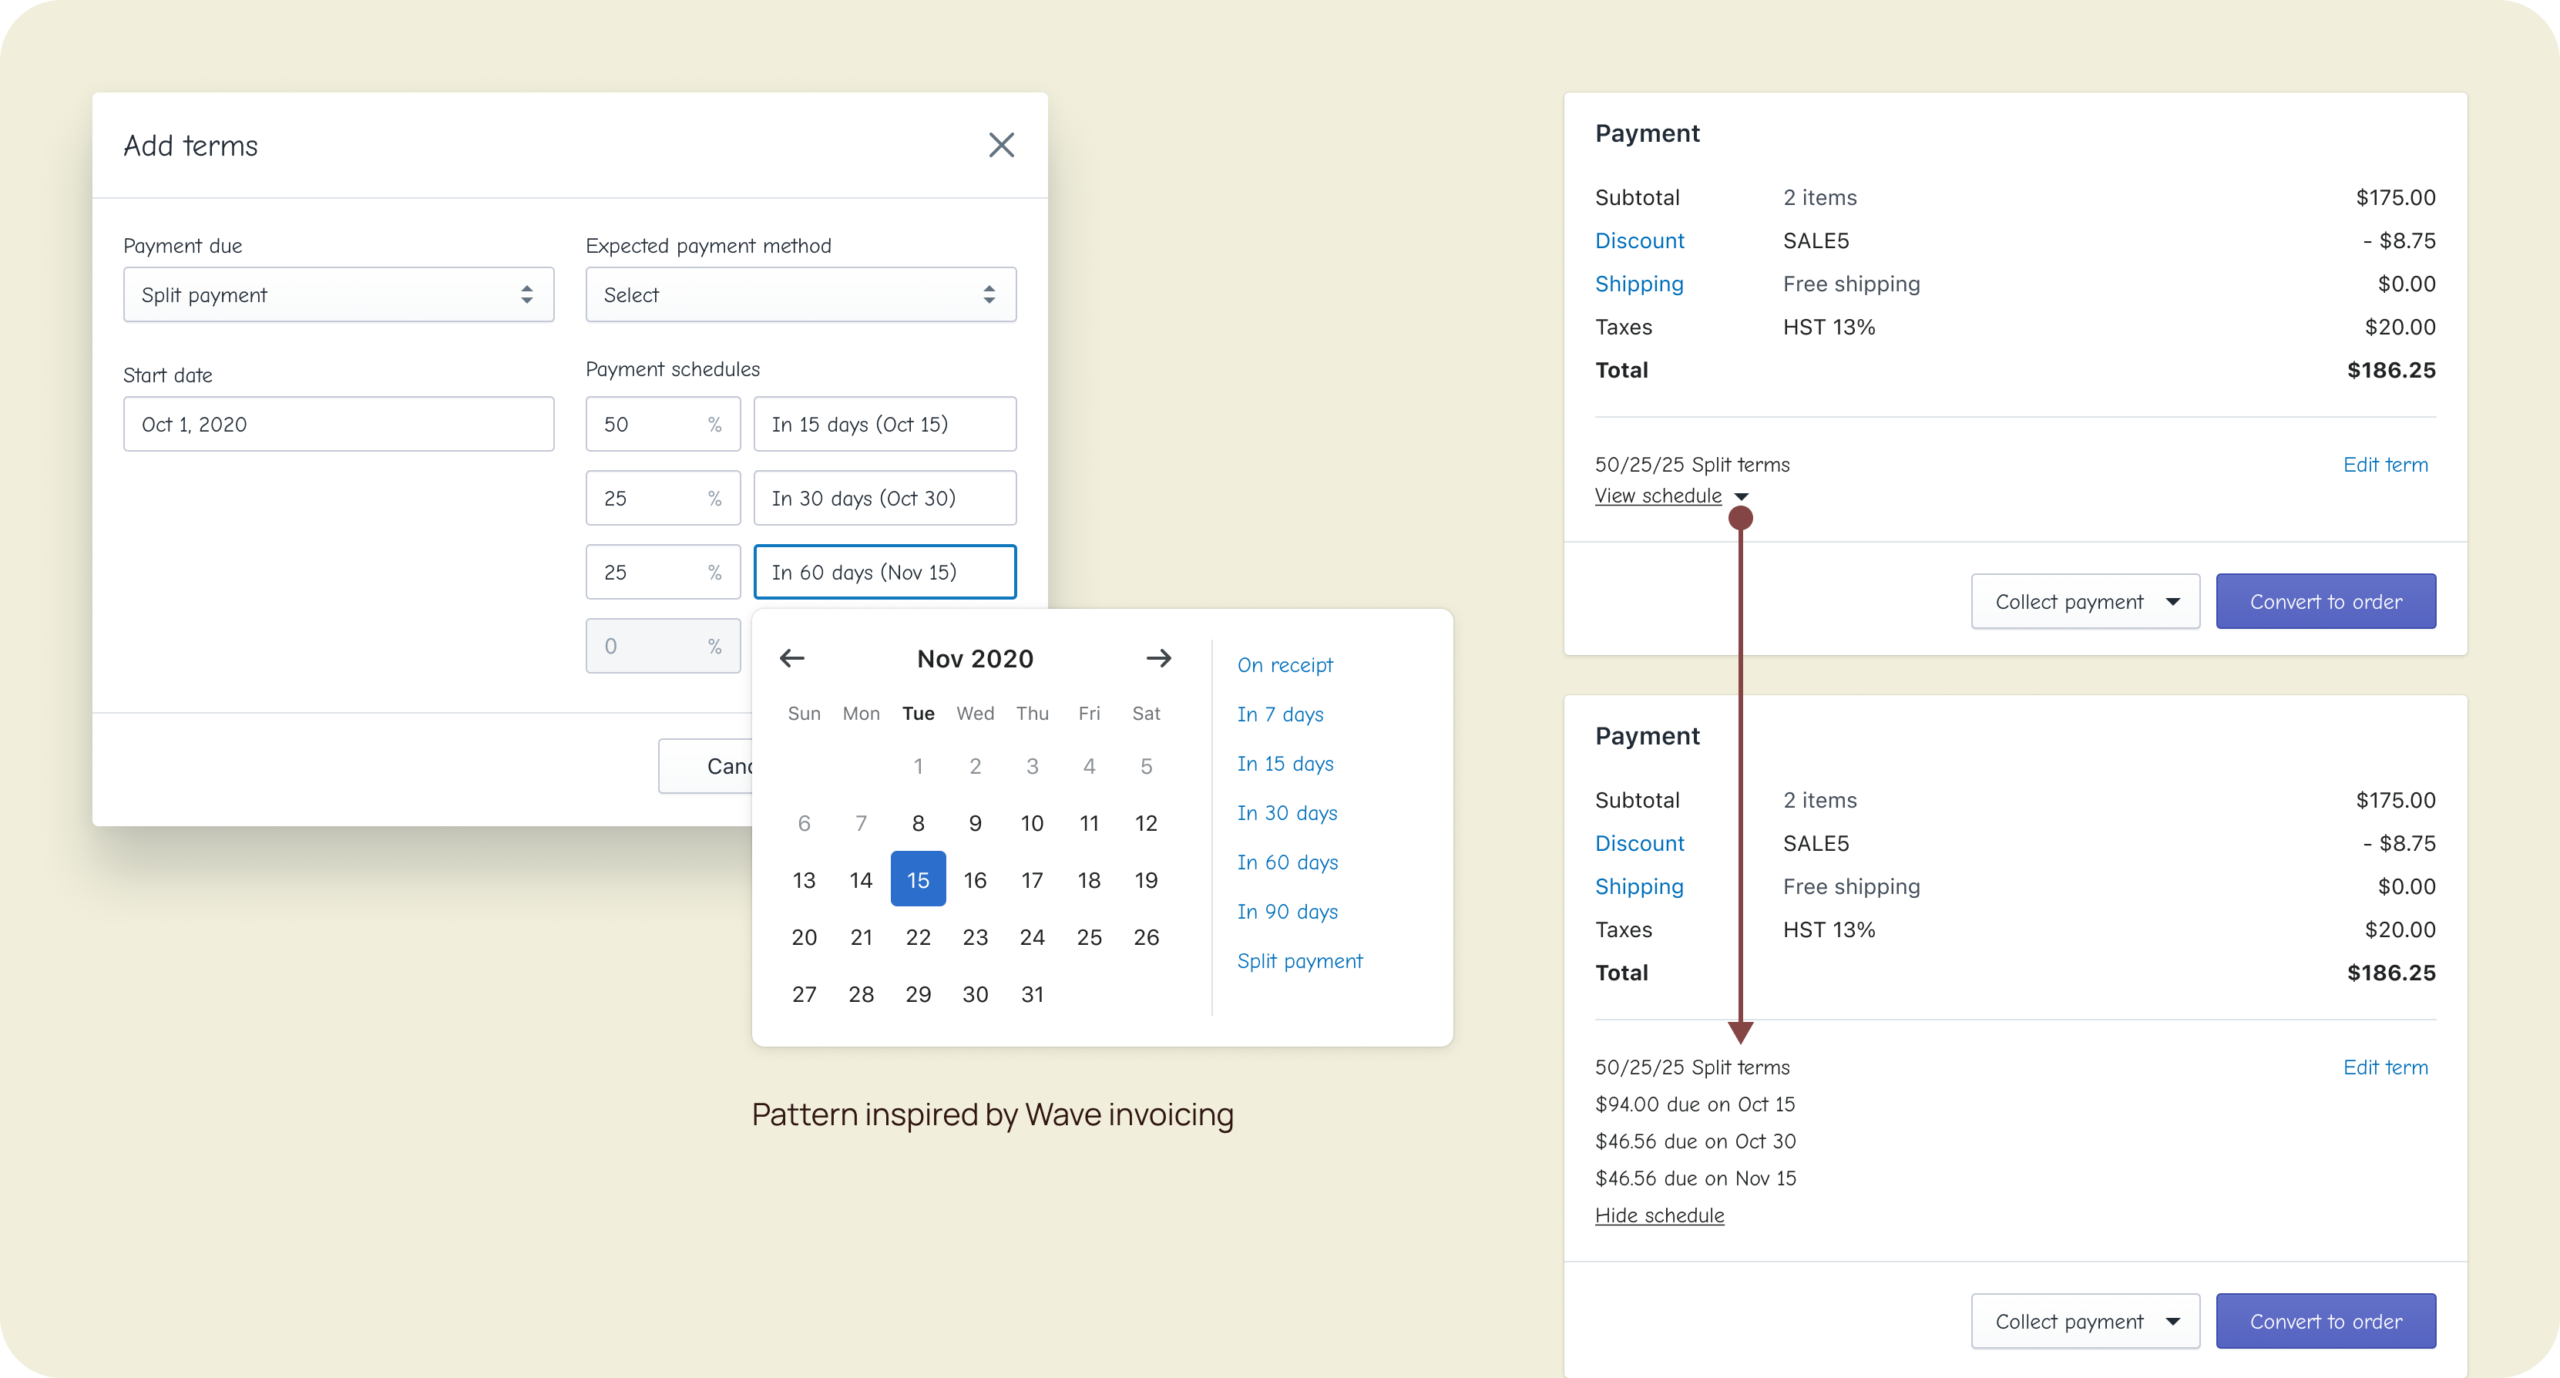Open Expected payment method select

pyautogui.click(x=800, y=295)
